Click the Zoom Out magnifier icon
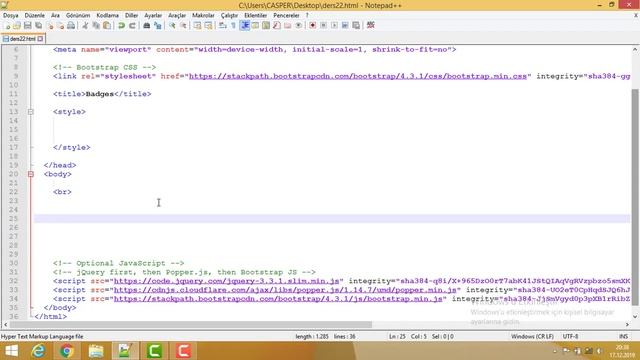Image resolution: width=640 pixels, height=360 pixels. [183, 25]
